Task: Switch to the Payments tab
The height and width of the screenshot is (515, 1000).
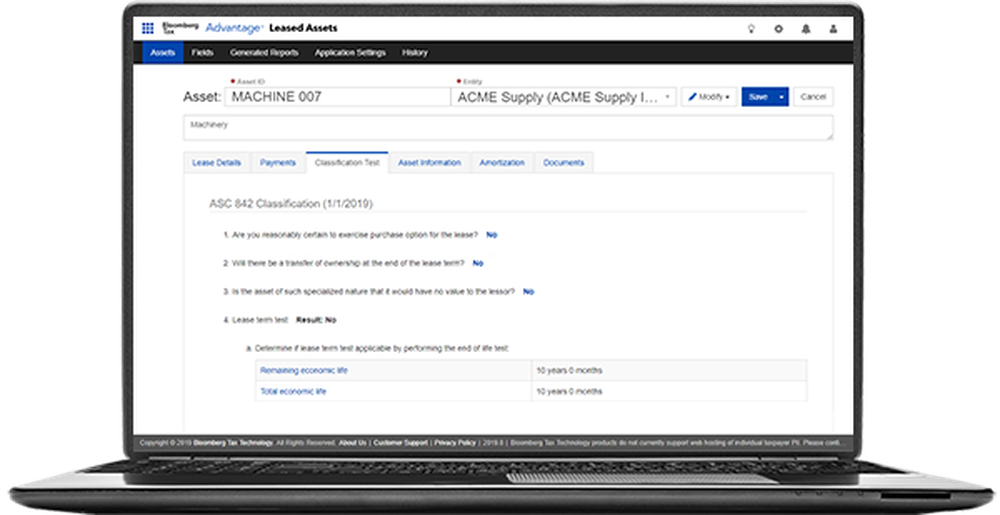Action: (x=277, y=163)
